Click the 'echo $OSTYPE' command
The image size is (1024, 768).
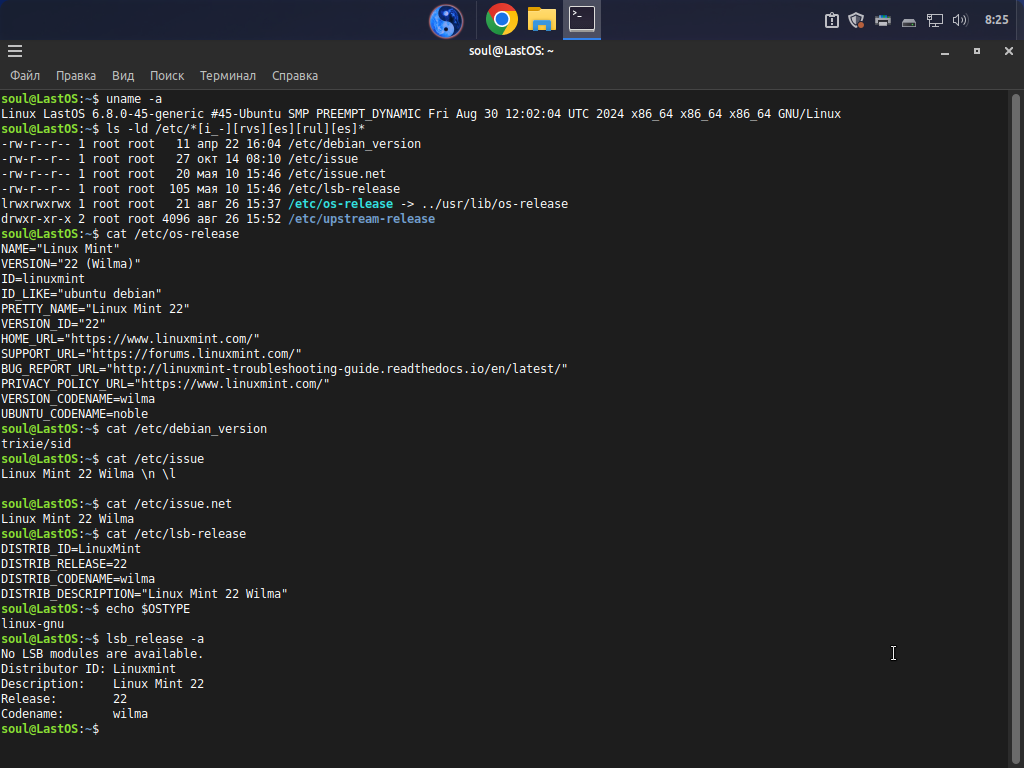coord(148,609)
